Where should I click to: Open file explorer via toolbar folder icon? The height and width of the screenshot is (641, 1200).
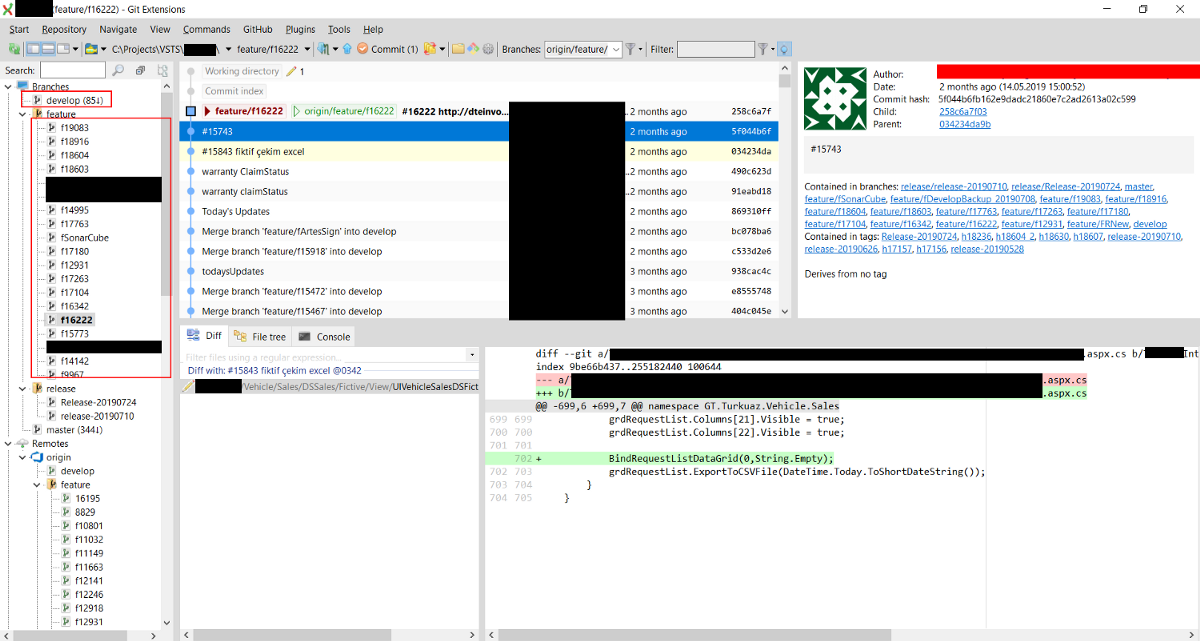457,49
